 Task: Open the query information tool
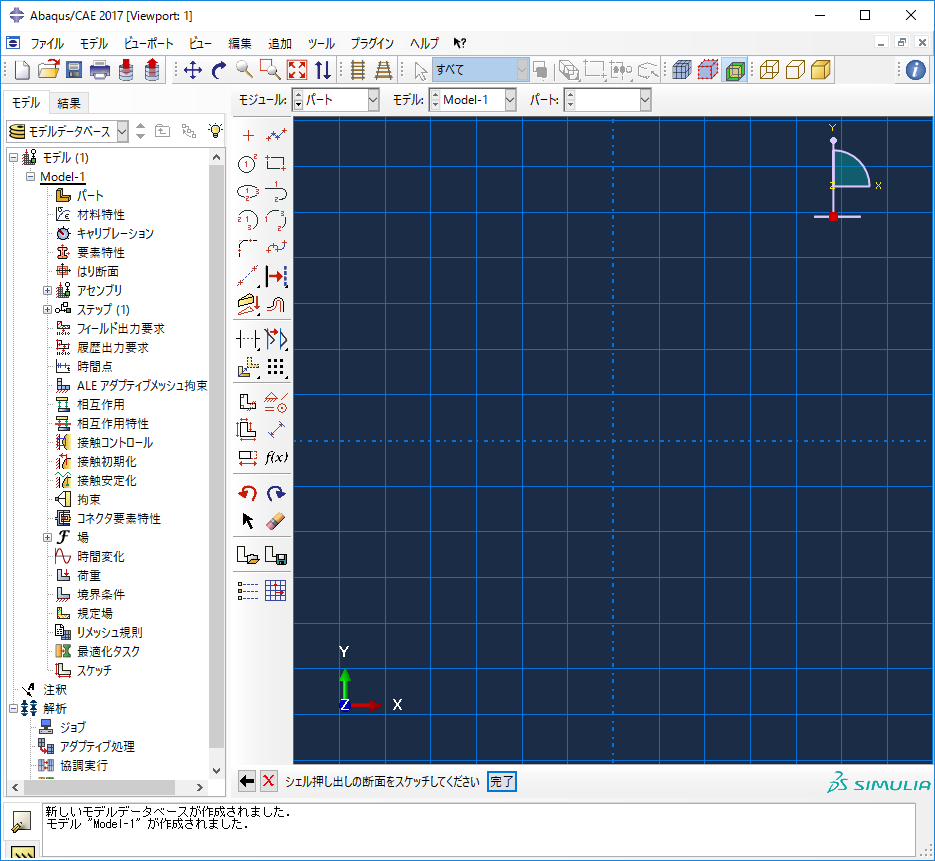pos(915,70)
